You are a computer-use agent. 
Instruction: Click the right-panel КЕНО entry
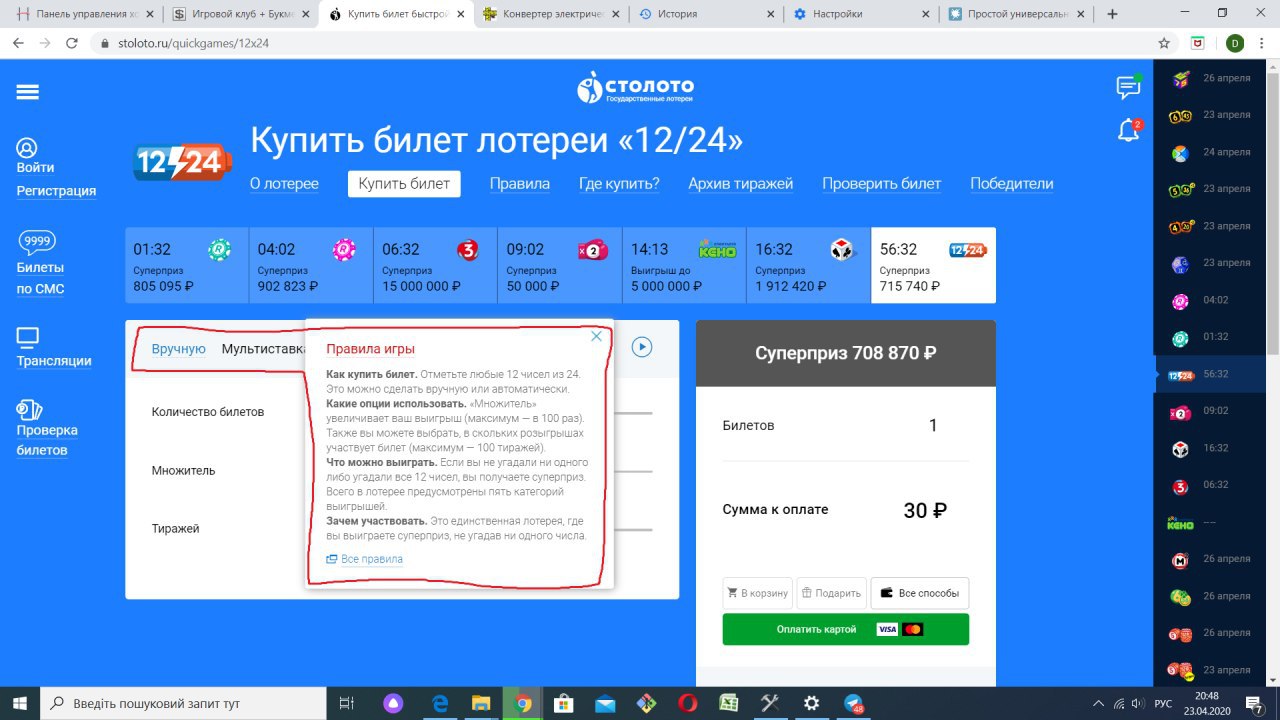(x=1209, y=522)
